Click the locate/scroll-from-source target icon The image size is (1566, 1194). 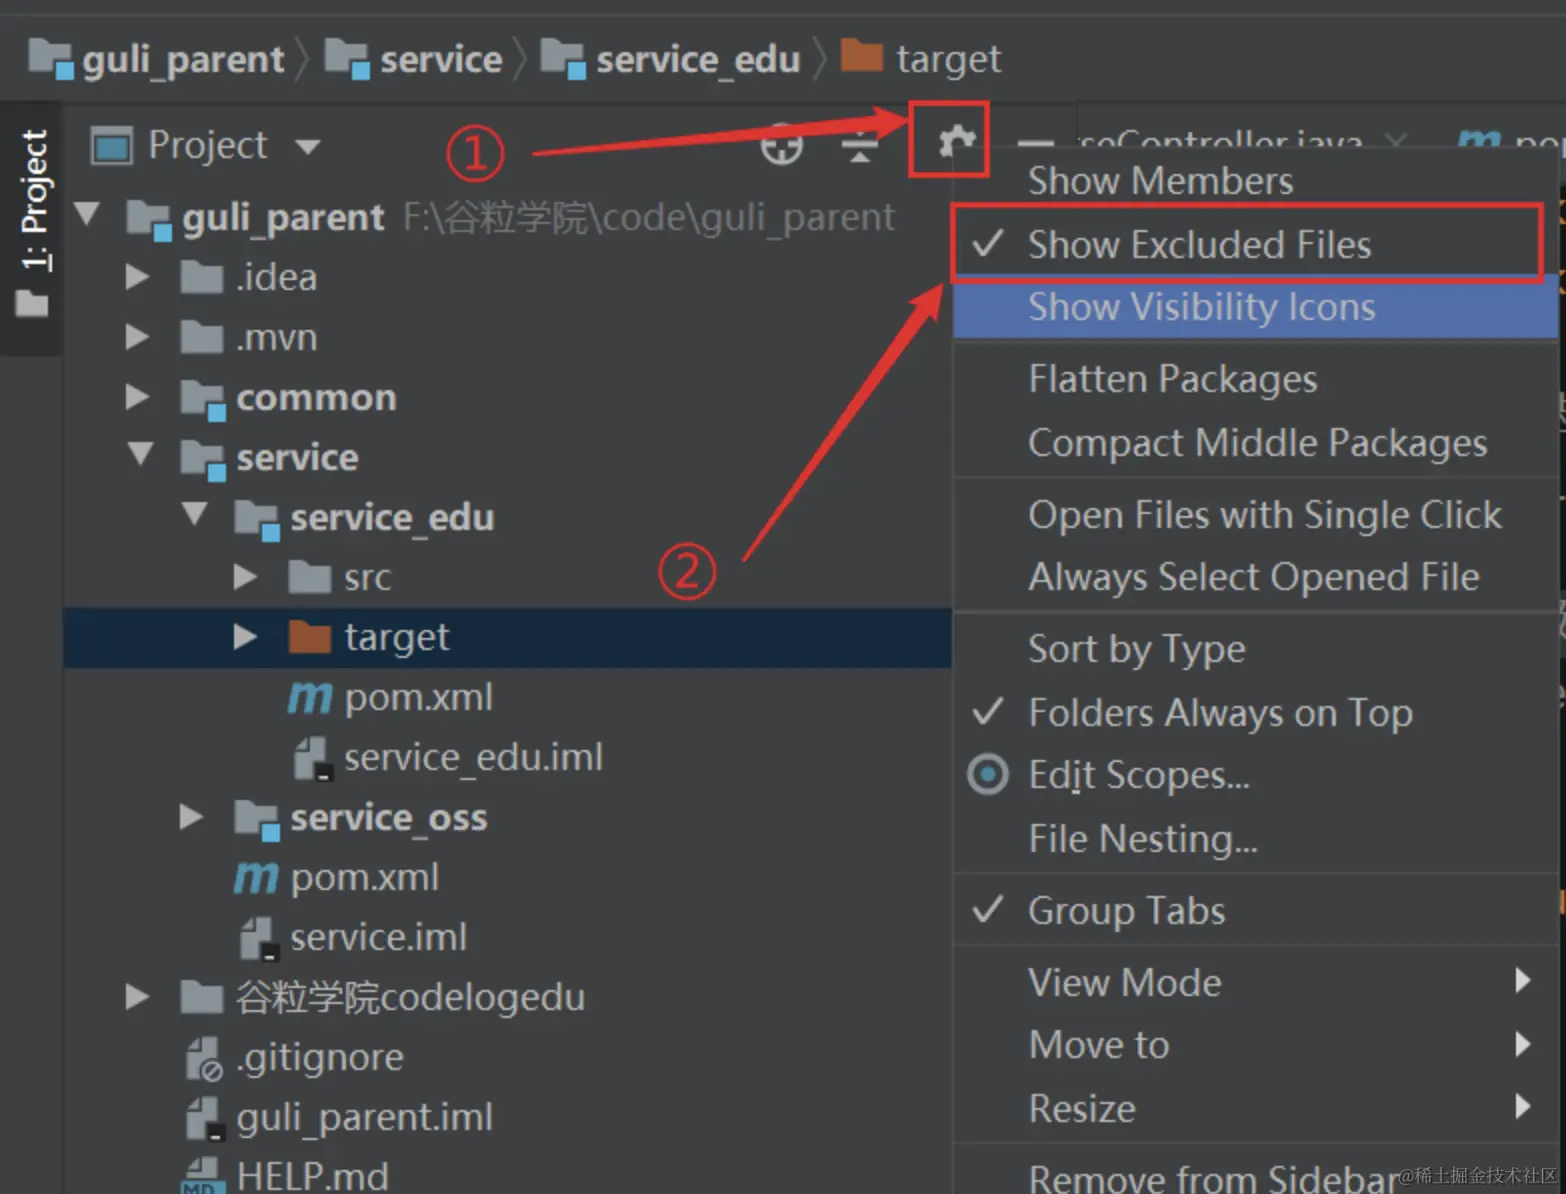[781, 146]
